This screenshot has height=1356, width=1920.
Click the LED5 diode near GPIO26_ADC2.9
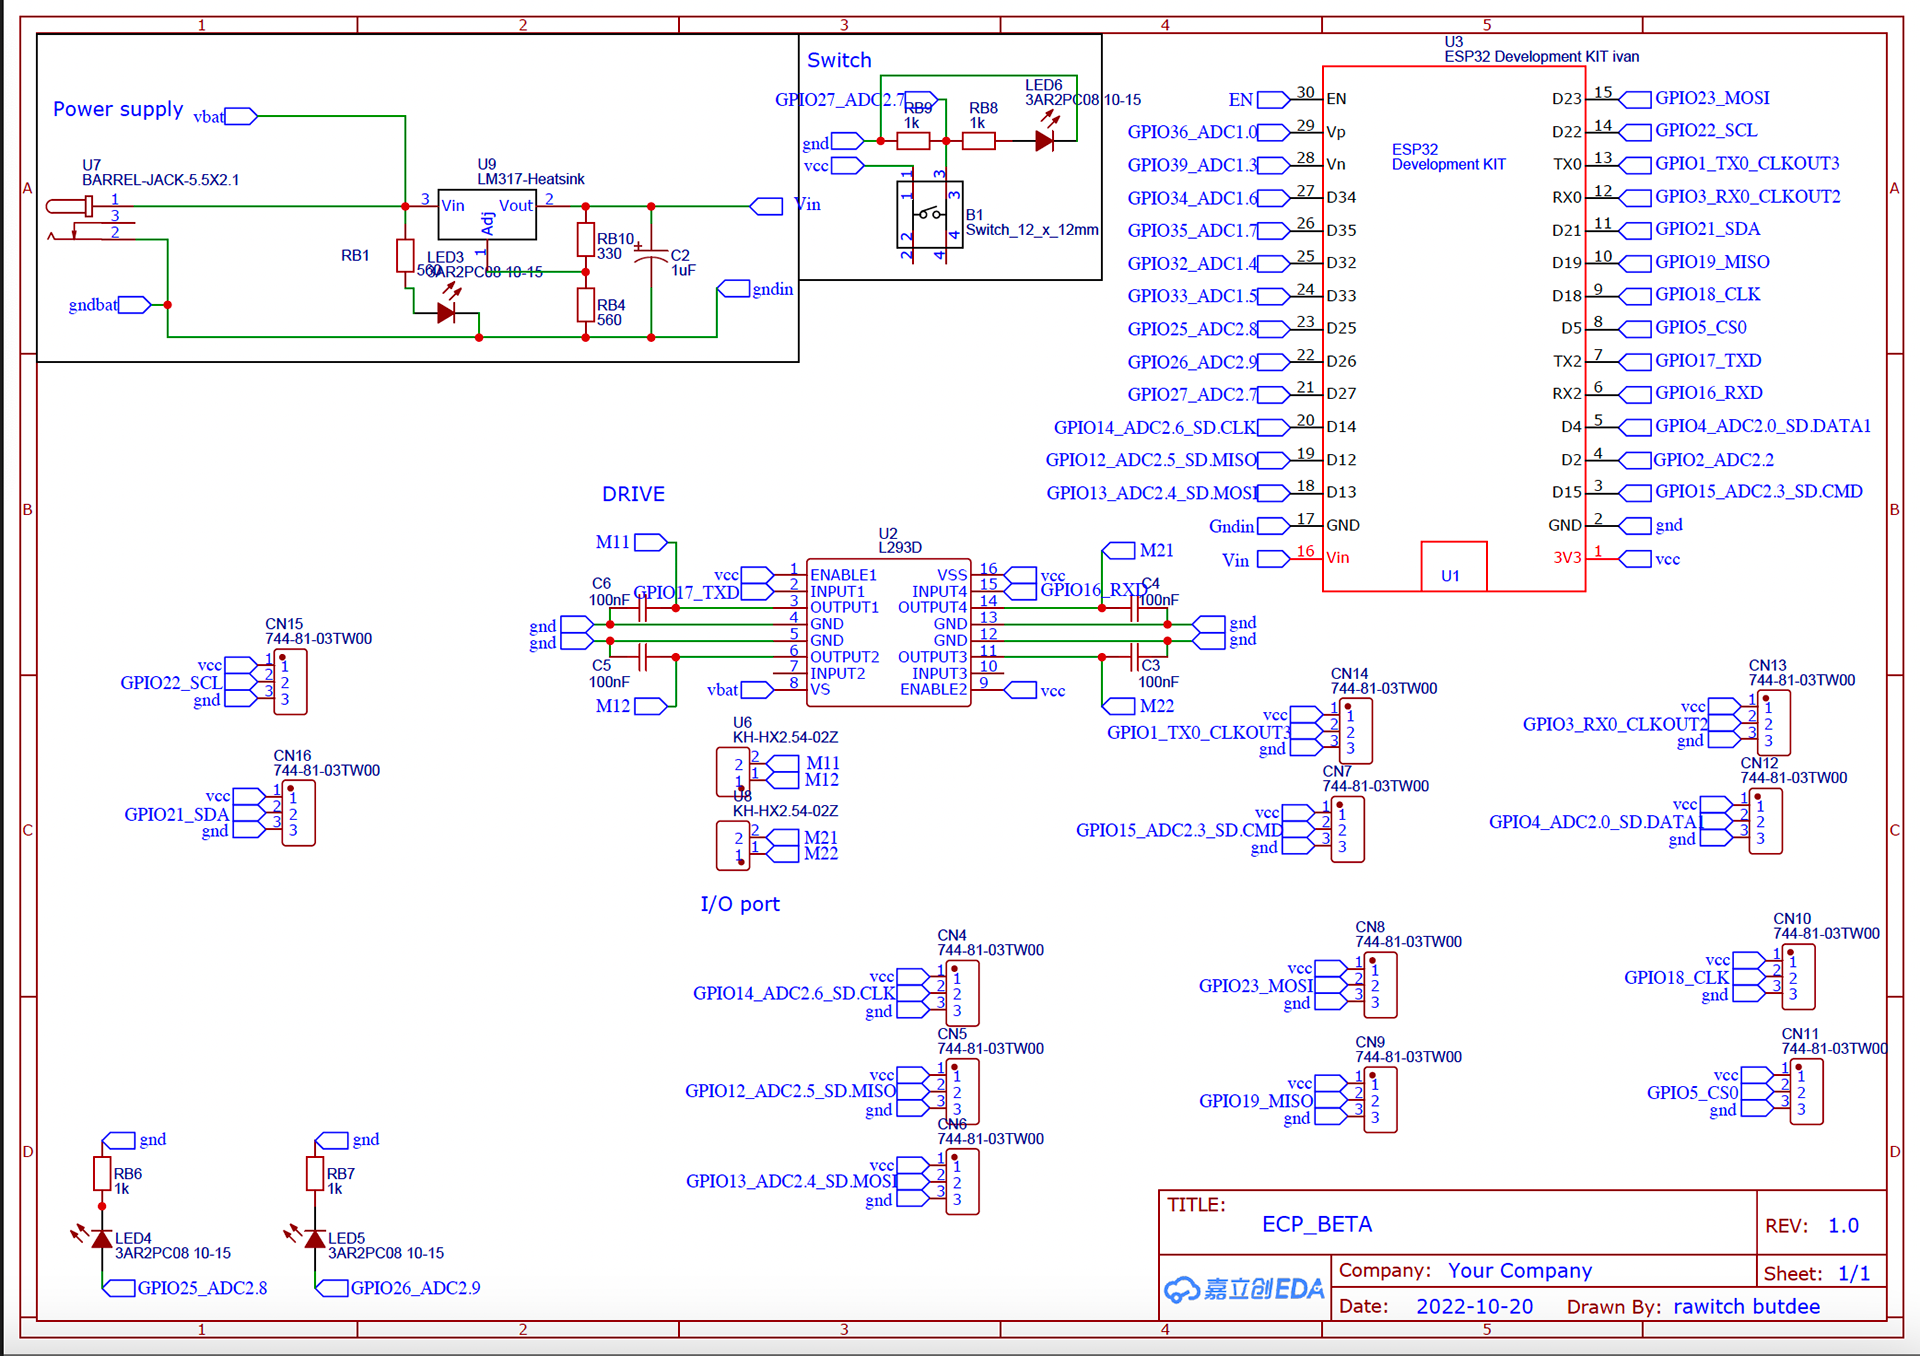point(315,1239)
